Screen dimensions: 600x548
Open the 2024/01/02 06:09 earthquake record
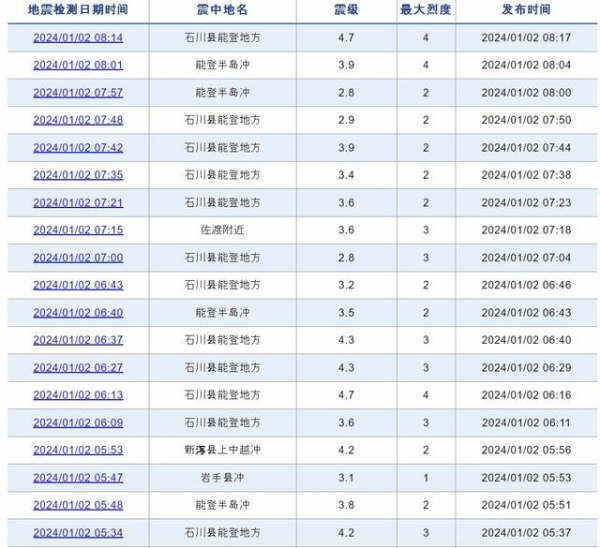coord(78,423)
